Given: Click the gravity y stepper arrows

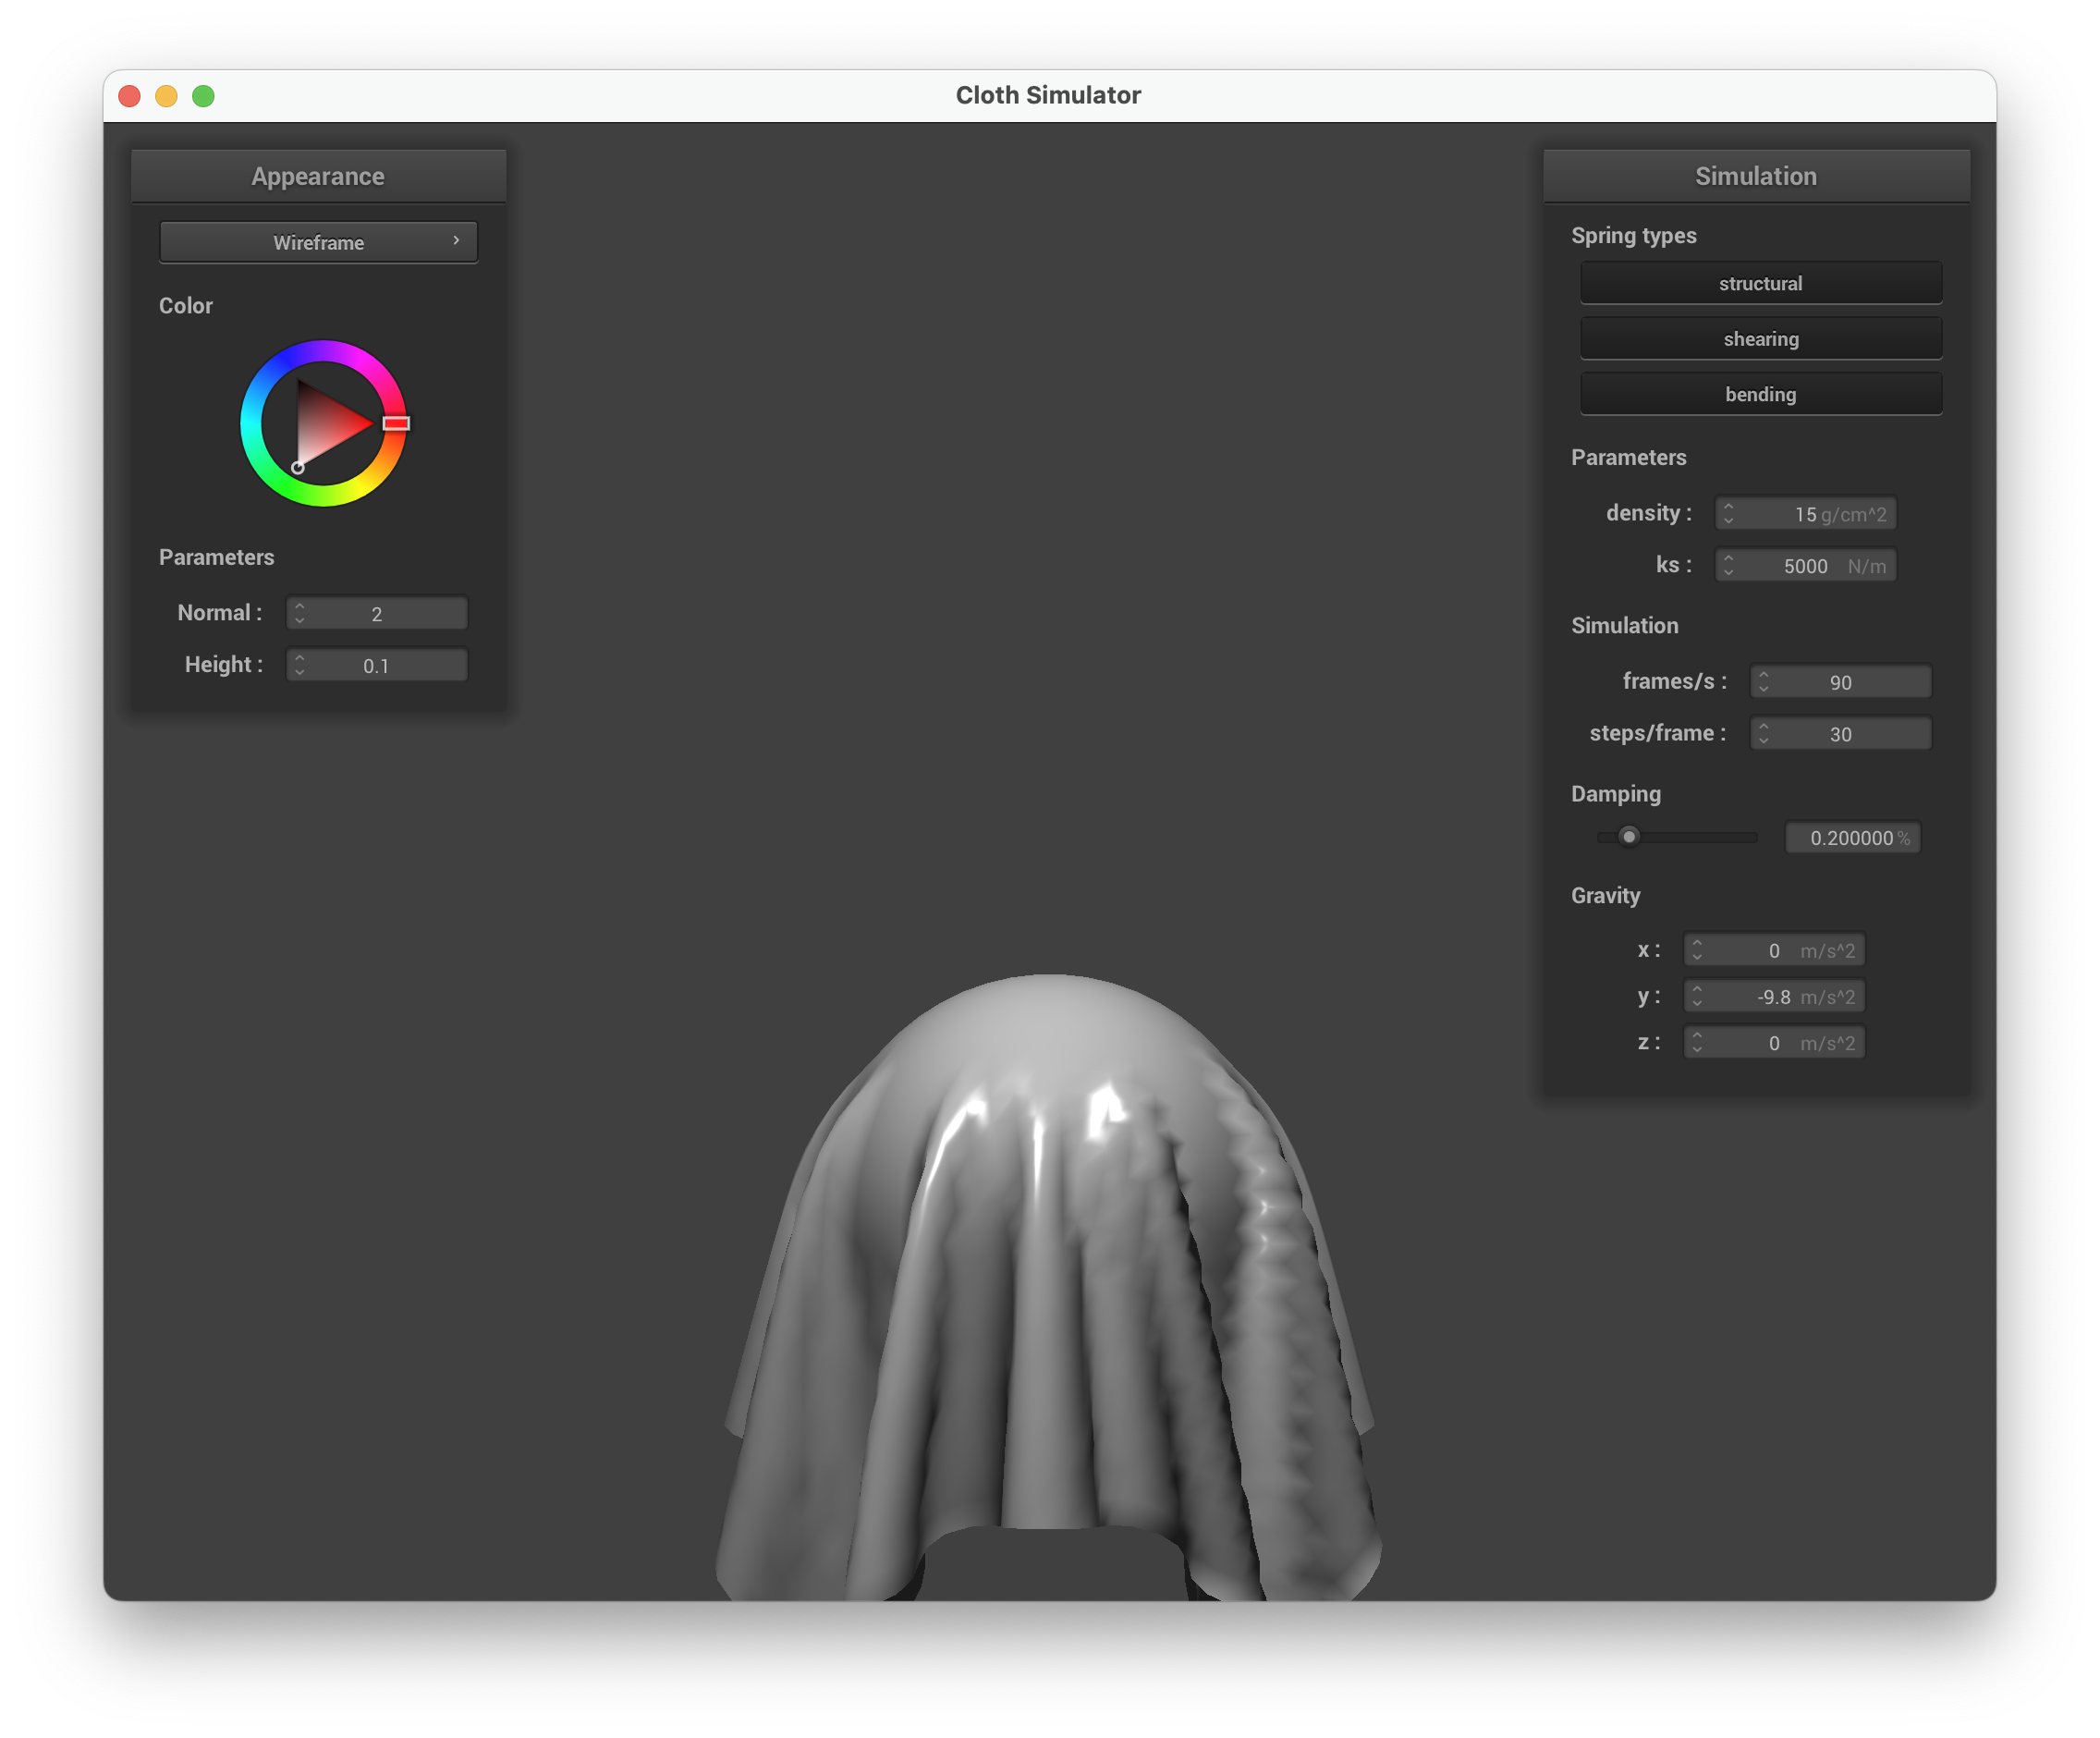Looking at the screenshot, I should coord(1696,997).
